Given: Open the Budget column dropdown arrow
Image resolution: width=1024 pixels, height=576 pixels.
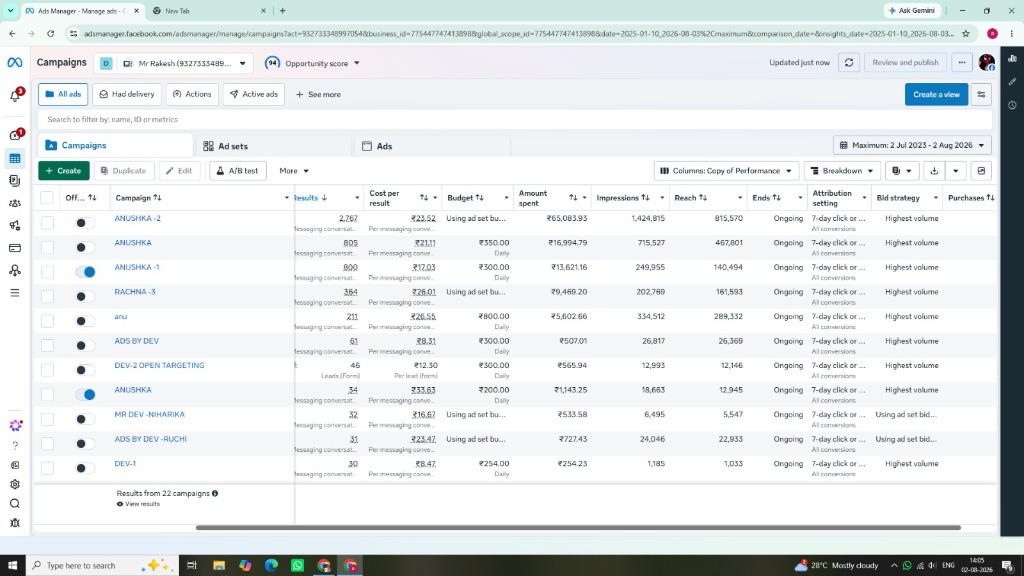Looking at the screenshot, I should [506, 198].
